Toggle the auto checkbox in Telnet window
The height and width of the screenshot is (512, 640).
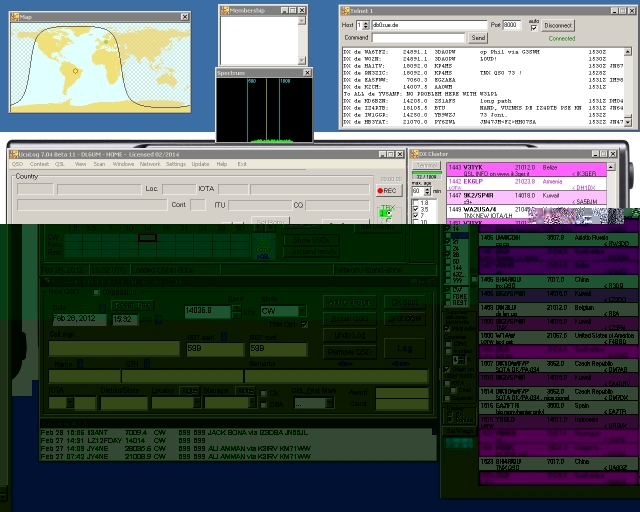click(534, 26)
